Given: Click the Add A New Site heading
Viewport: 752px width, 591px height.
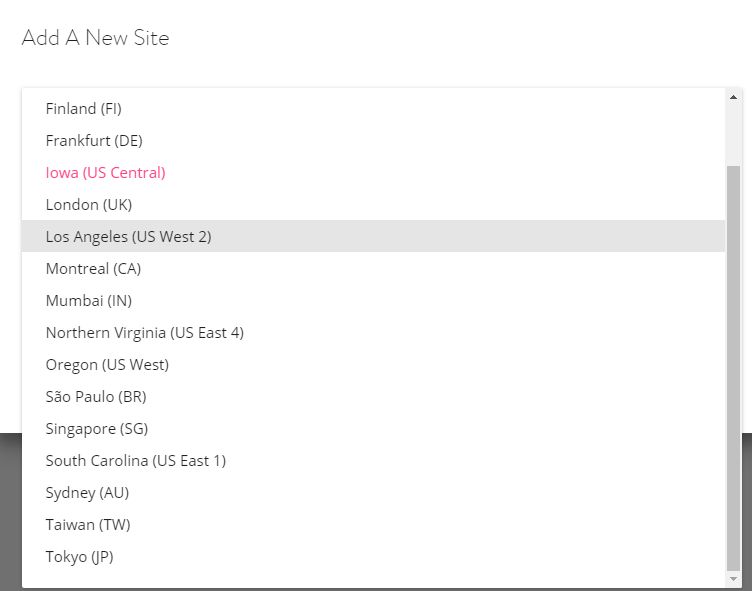Looking at the screenshot, I should tap(95, 38).
